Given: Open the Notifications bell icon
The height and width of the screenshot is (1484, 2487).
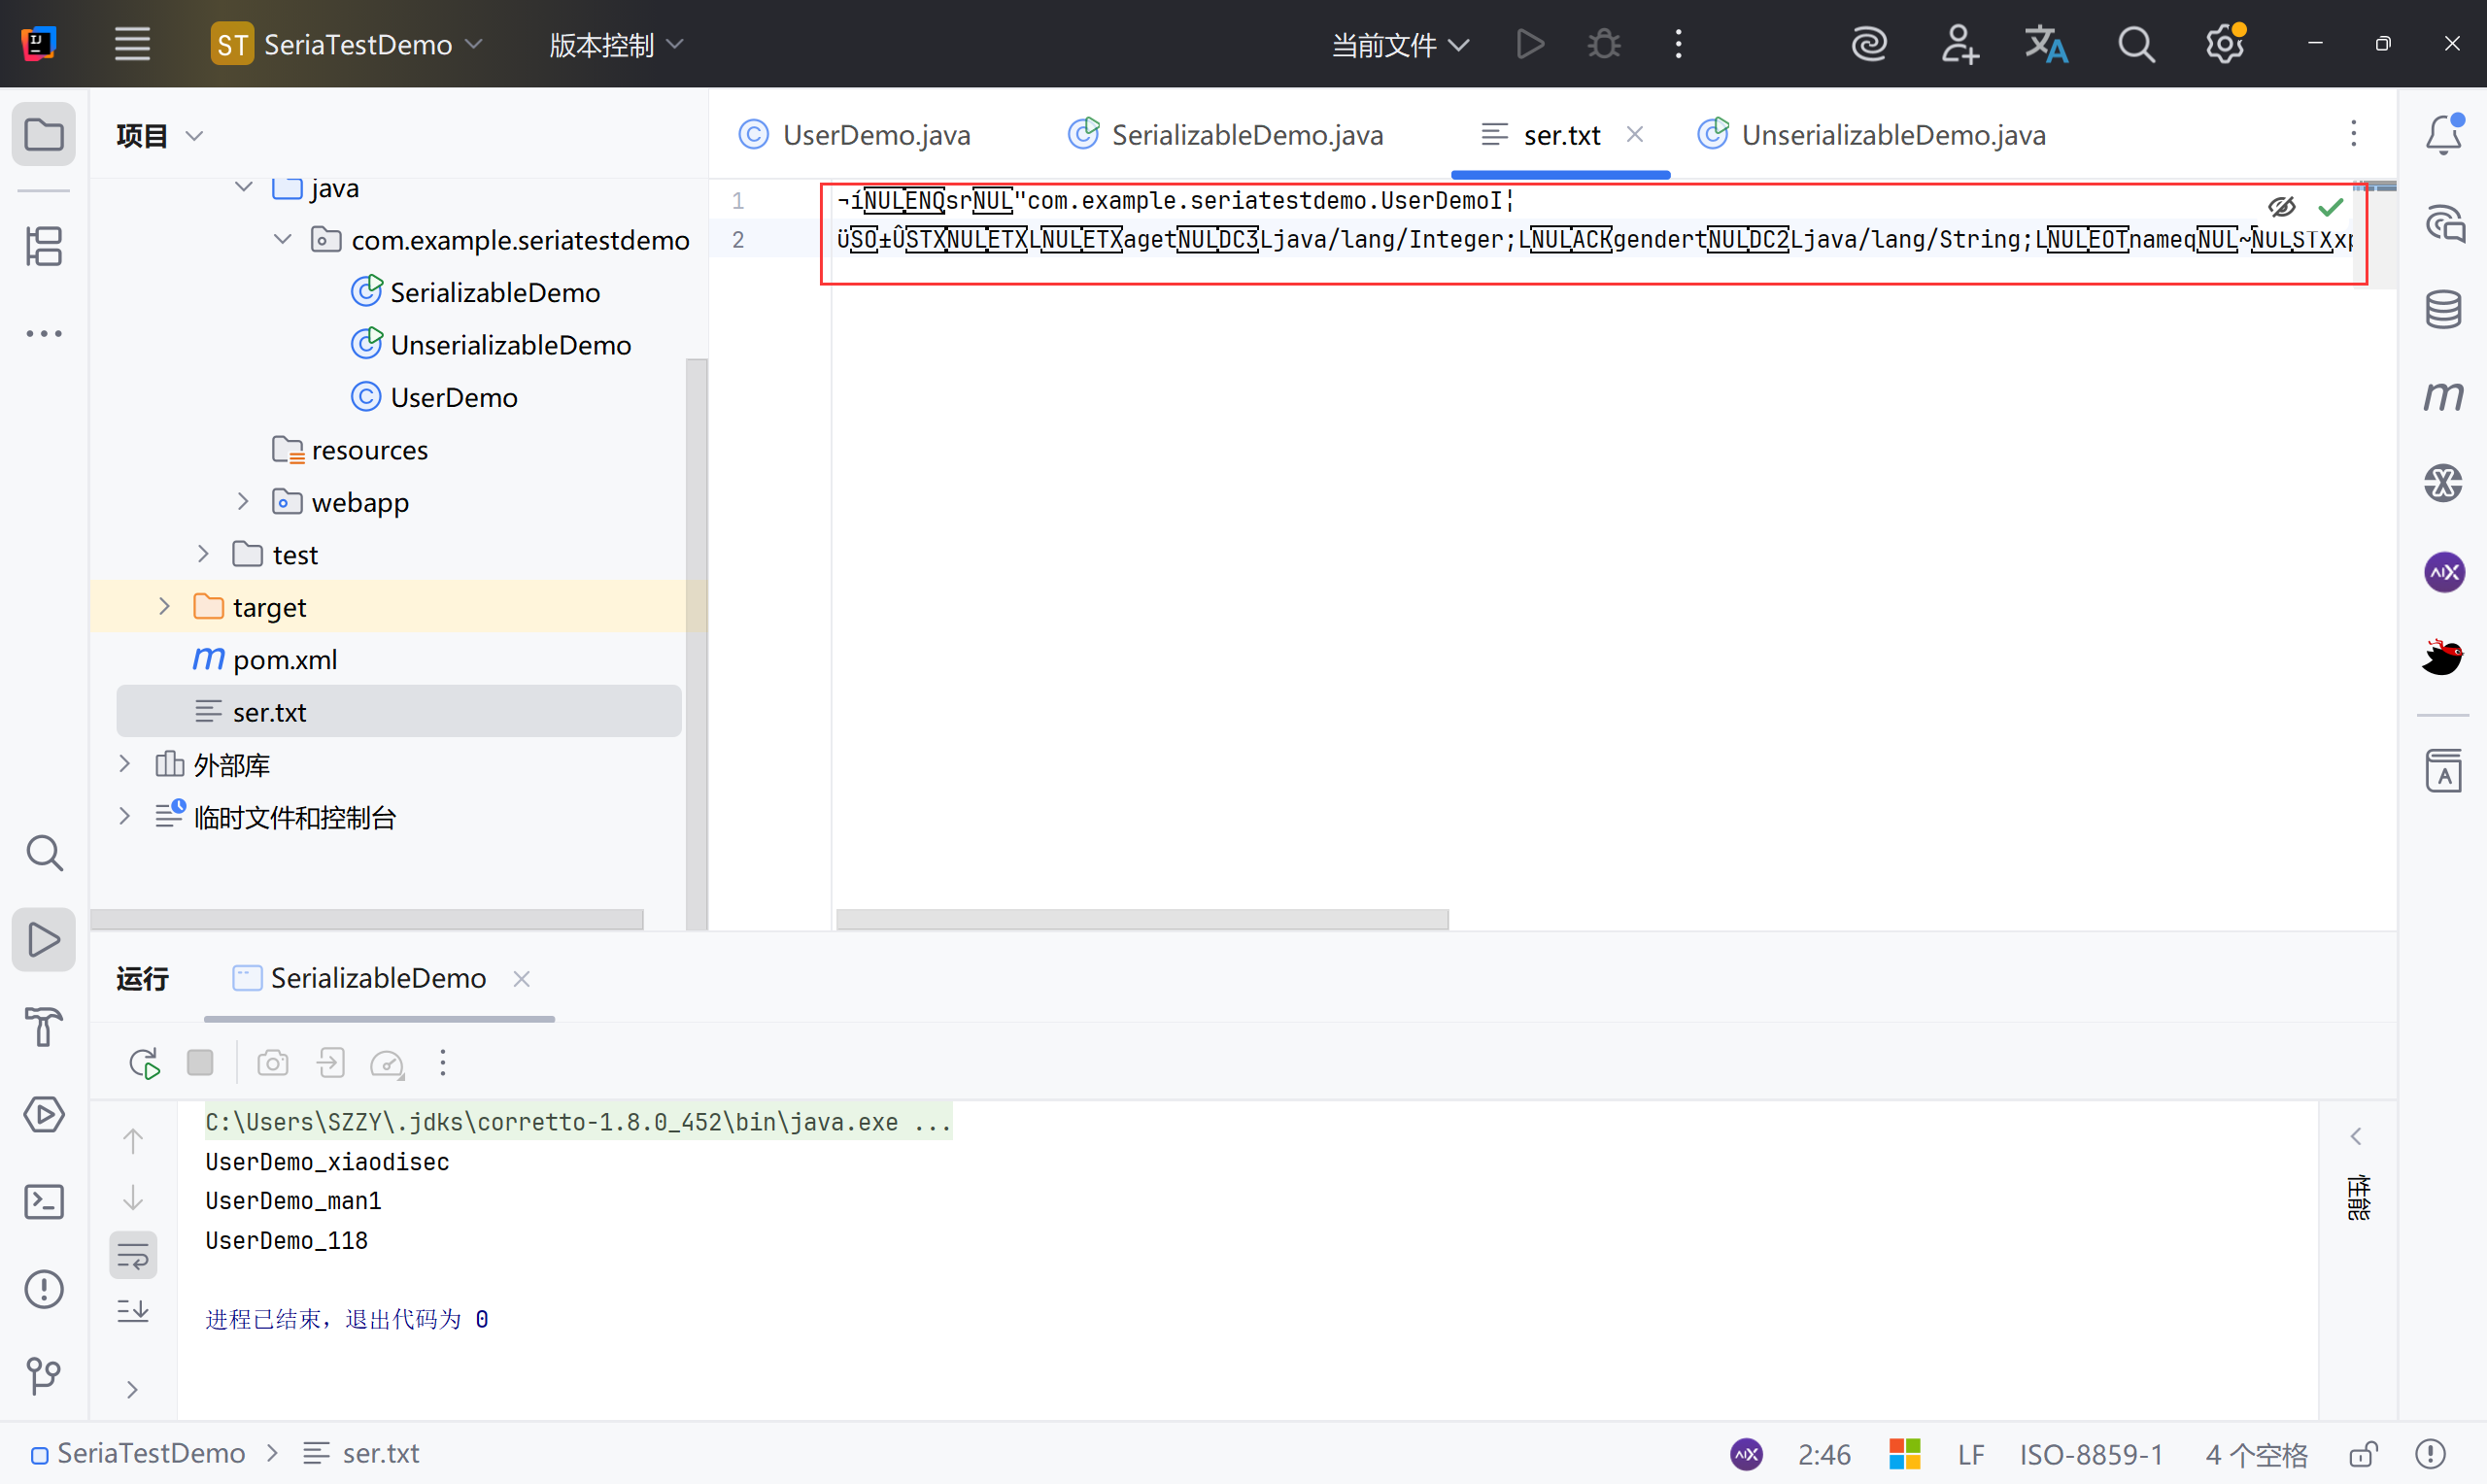Looking at the screenshot, I should pyautogui.click(x=2443, y=135).
